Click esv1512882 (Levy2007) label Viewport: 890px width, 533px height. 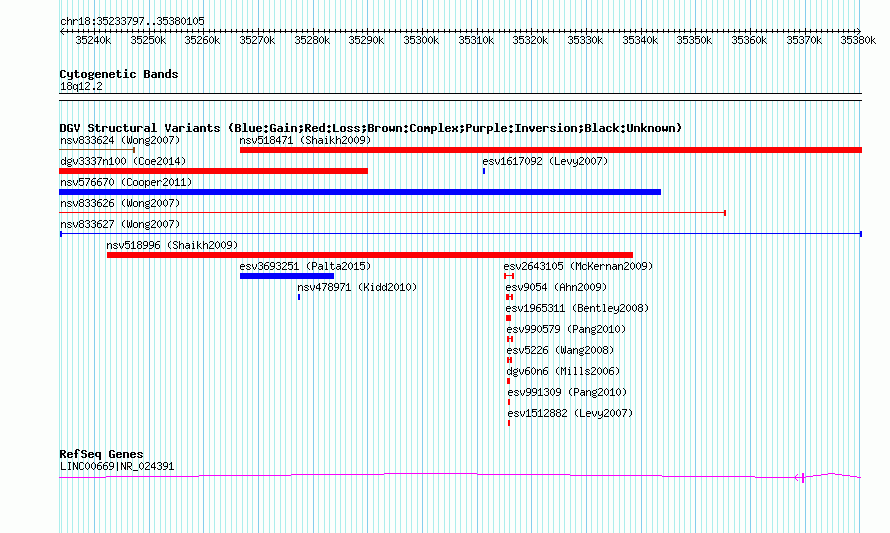[570, 413]
